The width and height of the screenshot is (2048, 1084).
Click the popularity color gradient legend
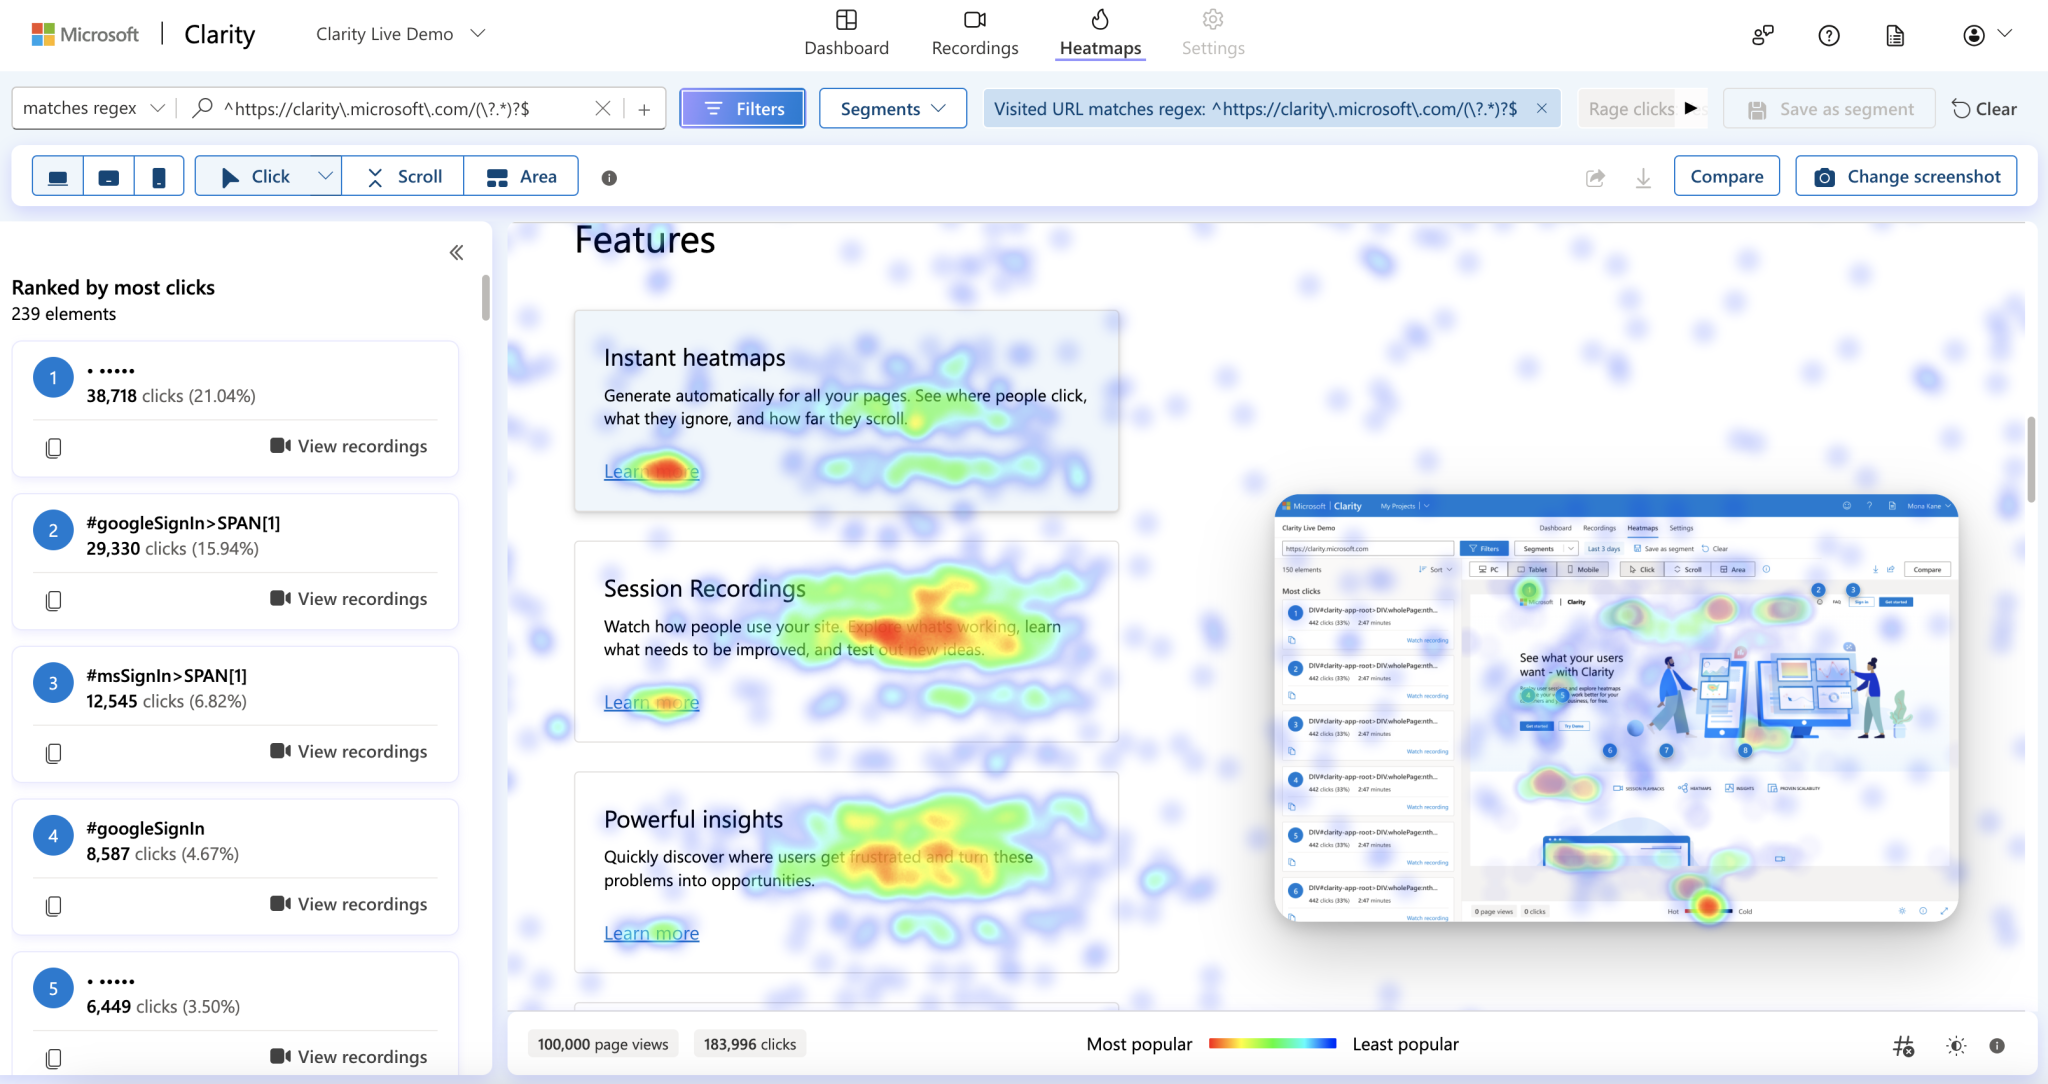click(x=1272, y=1043)
